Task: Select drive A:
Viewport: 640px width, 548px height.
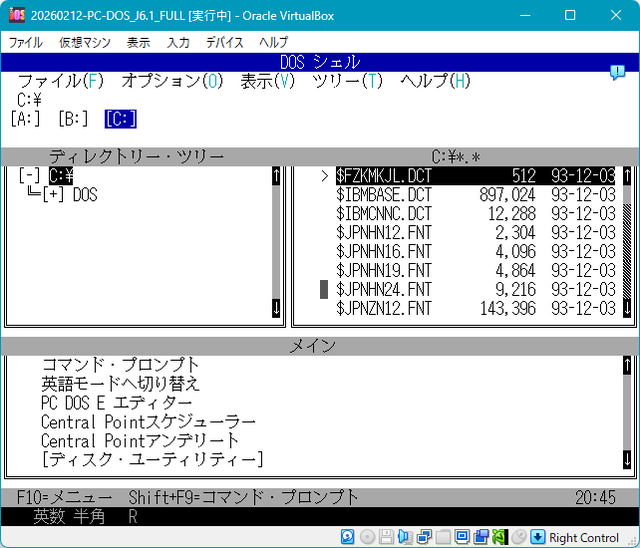Action: pos(25,119)
